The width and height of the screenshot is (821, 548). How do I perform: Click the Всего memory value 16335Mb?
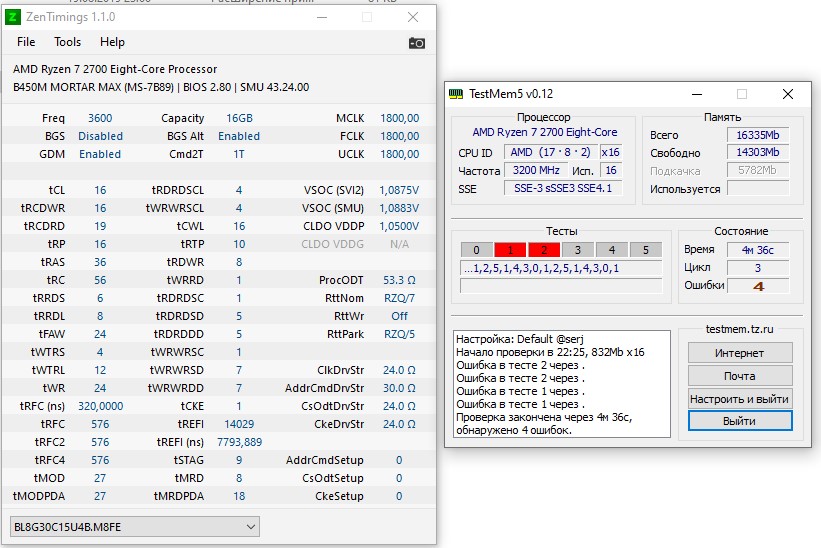758,135
